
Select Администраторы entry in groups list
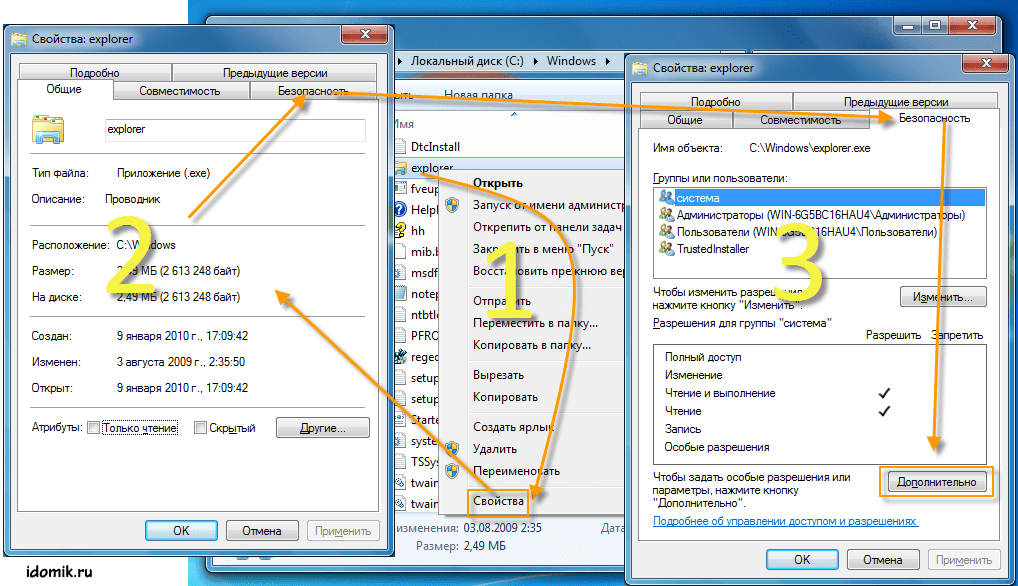click(821, 214)
